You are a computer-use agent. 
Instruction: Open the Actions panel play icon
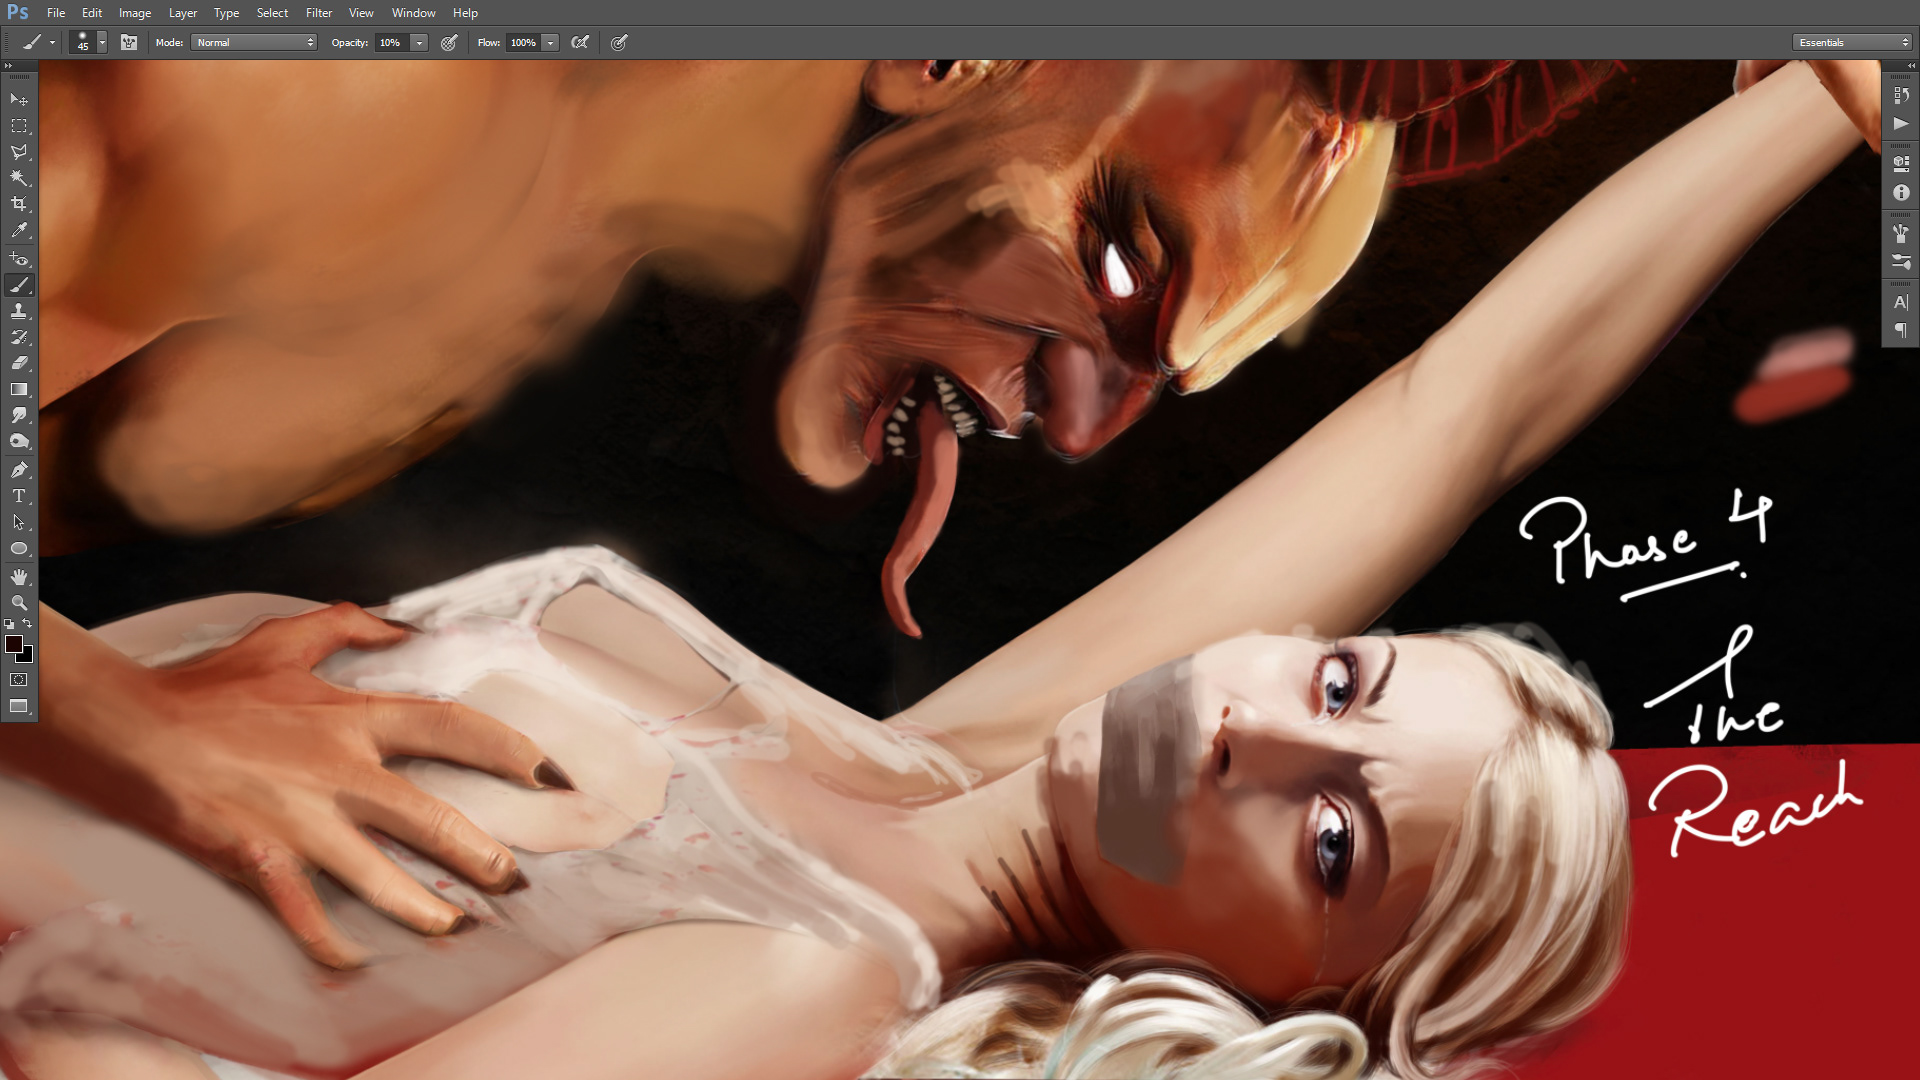click(x=1901, y=124)
